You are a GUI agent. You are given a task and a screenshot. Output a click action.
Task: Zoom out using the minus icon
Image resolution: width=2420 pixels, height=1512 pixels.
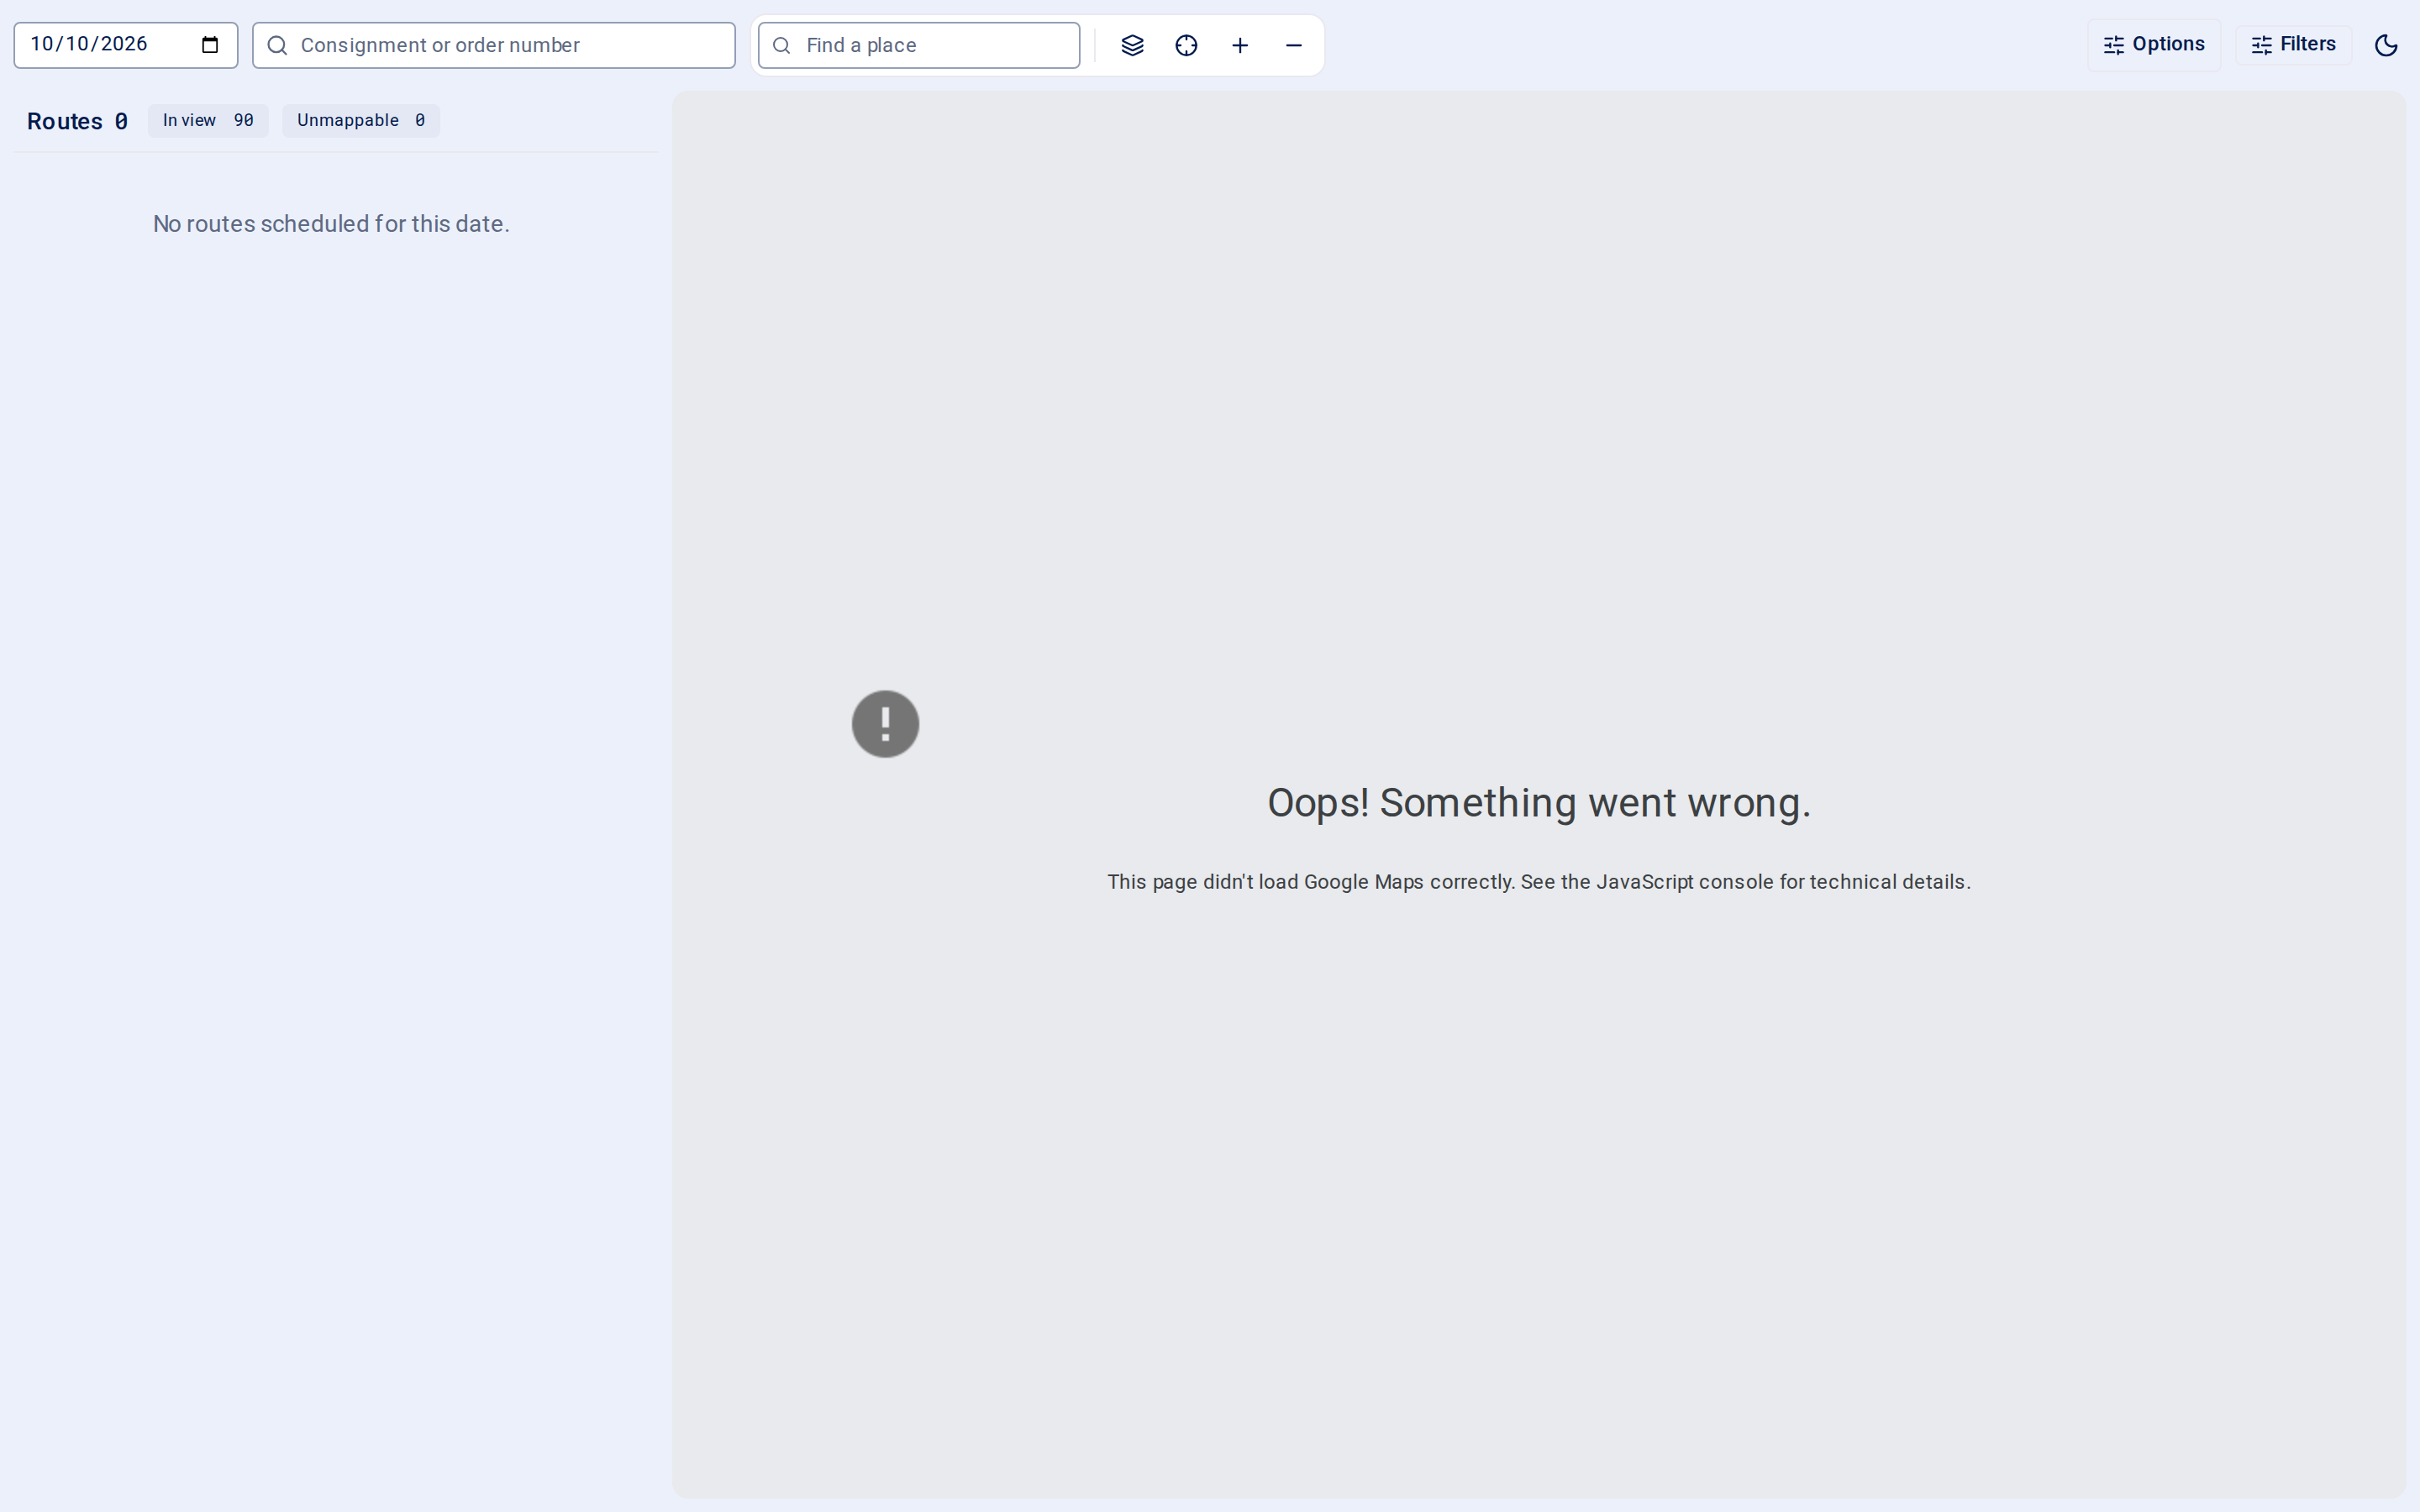(1294, 45)
